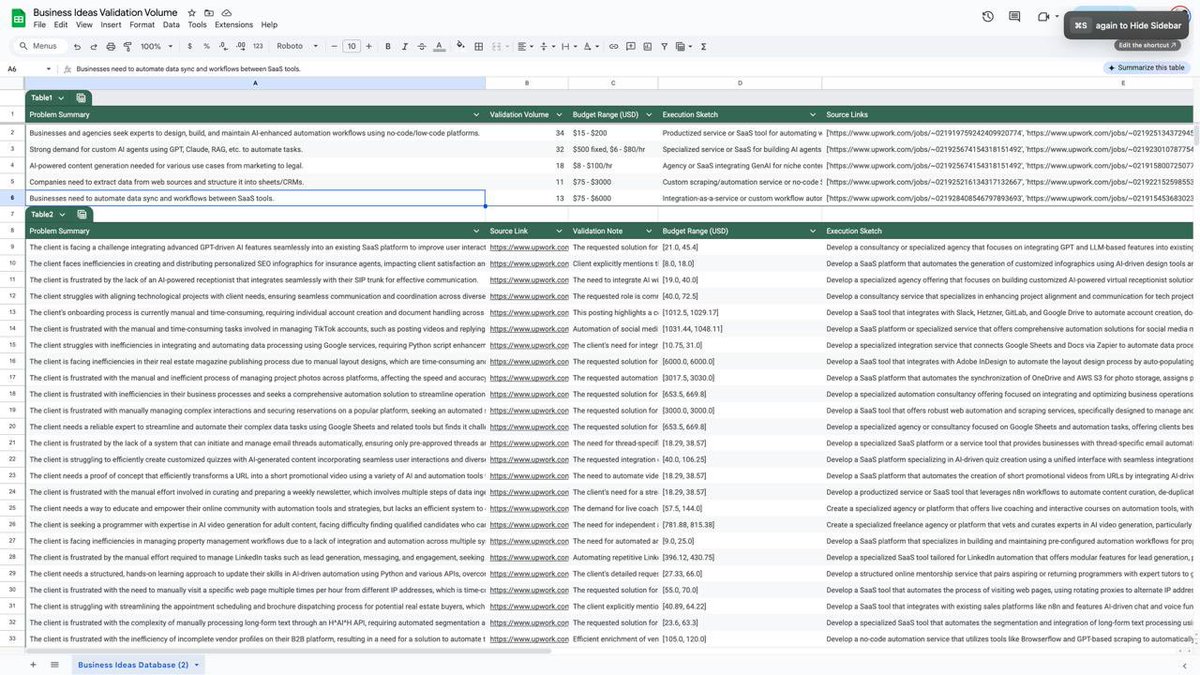Decrease decimal places
The width and height of the screenshot is (1200, 675).
pyautogui.click(x=223, y=46)
